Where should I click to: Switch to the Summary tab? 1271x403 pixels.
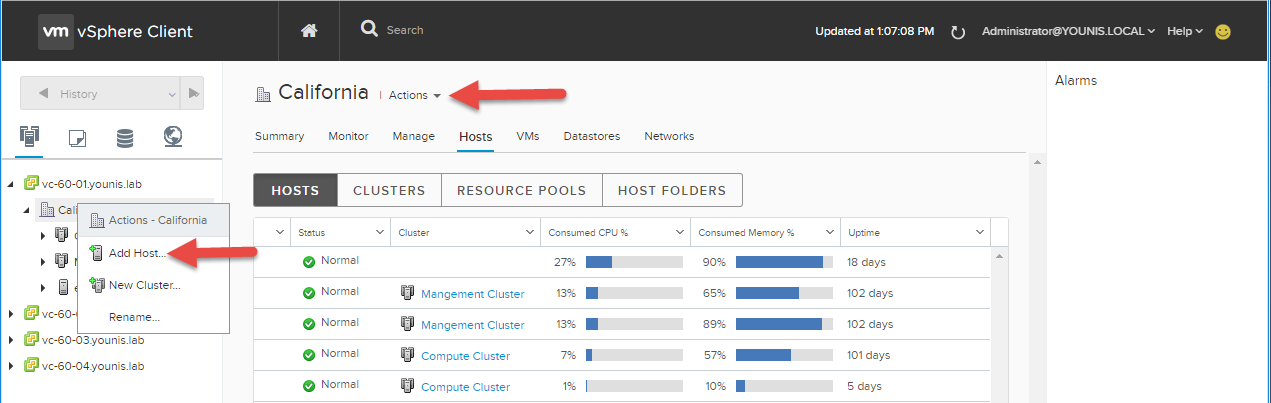(279, 136)
